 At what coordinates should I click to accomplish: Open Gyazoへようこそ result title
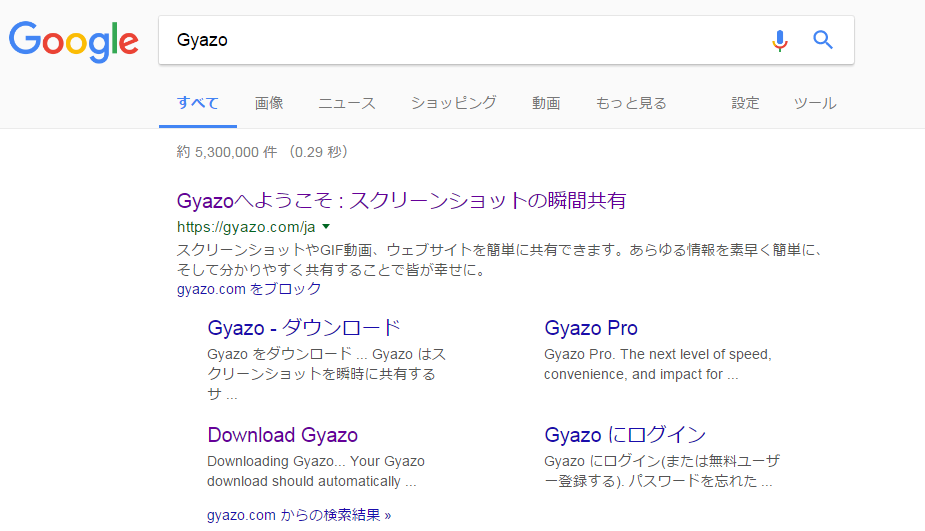pyautogui.click(x=401, y=201)
